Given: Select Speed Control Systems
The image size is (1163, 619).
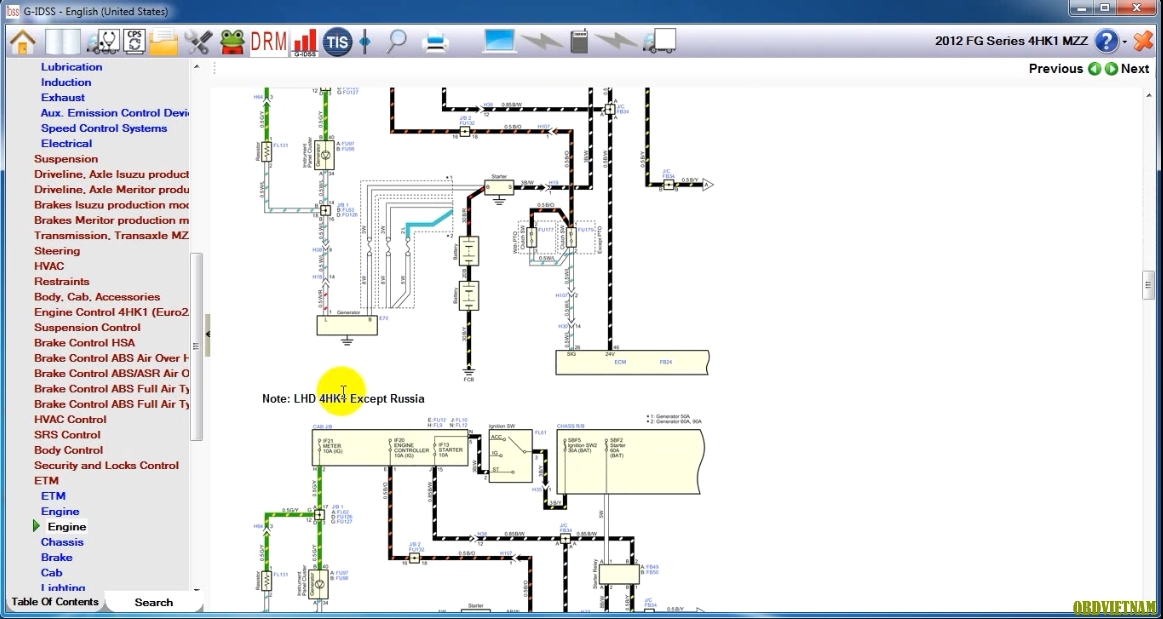Looking at the screenshot, I should pos(104,128).
